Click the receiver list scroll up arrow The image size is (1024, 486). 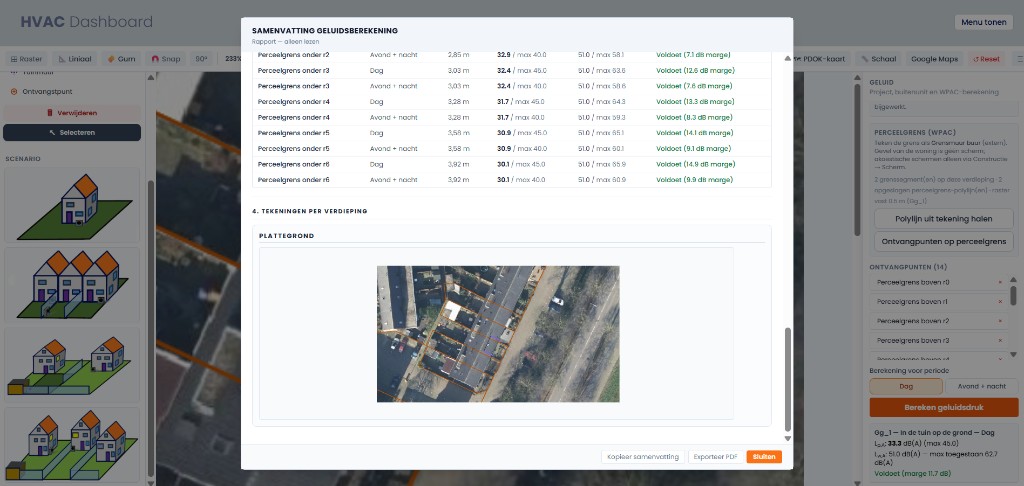(x=1013, y=280)
